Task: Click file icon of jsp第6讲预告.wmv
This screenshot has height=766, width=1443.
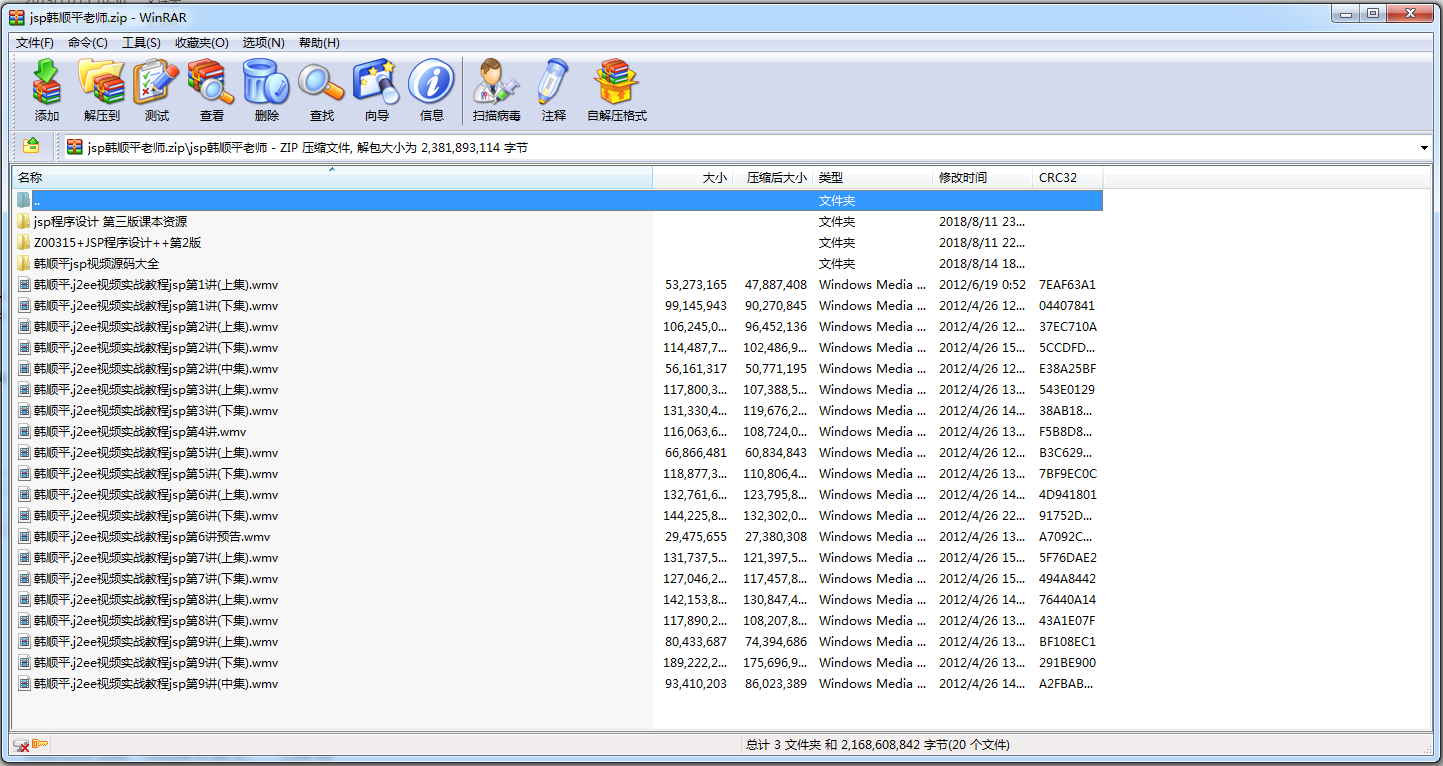Action: [x=24, y=536]
